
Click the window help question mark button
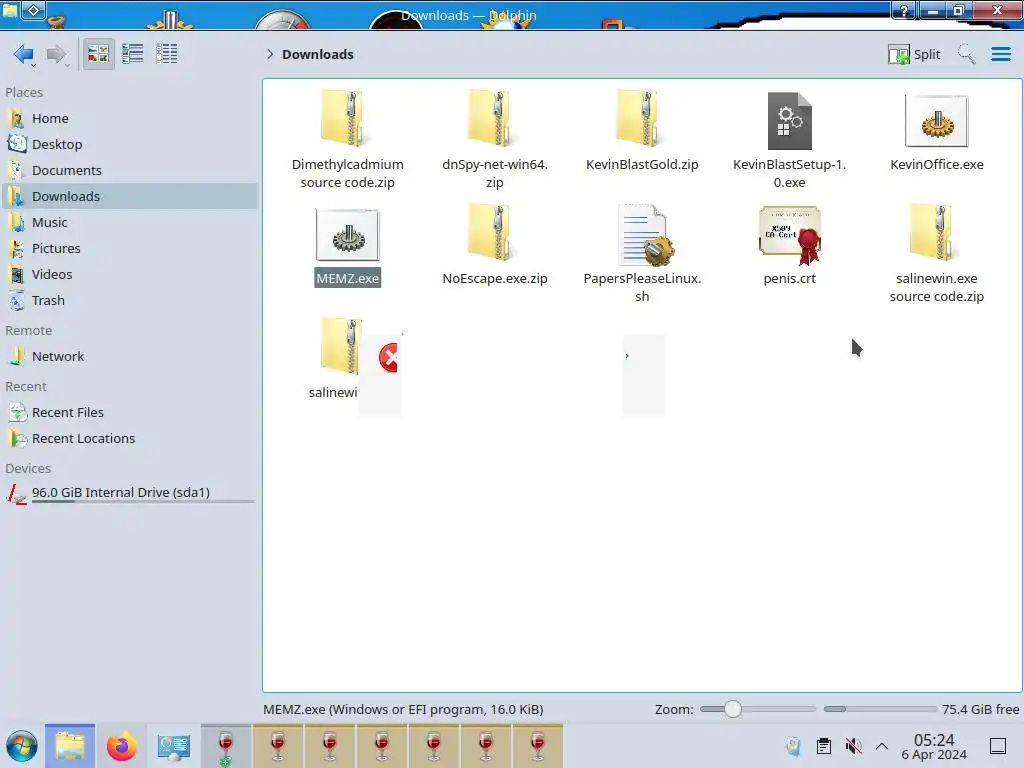(904, 10)
